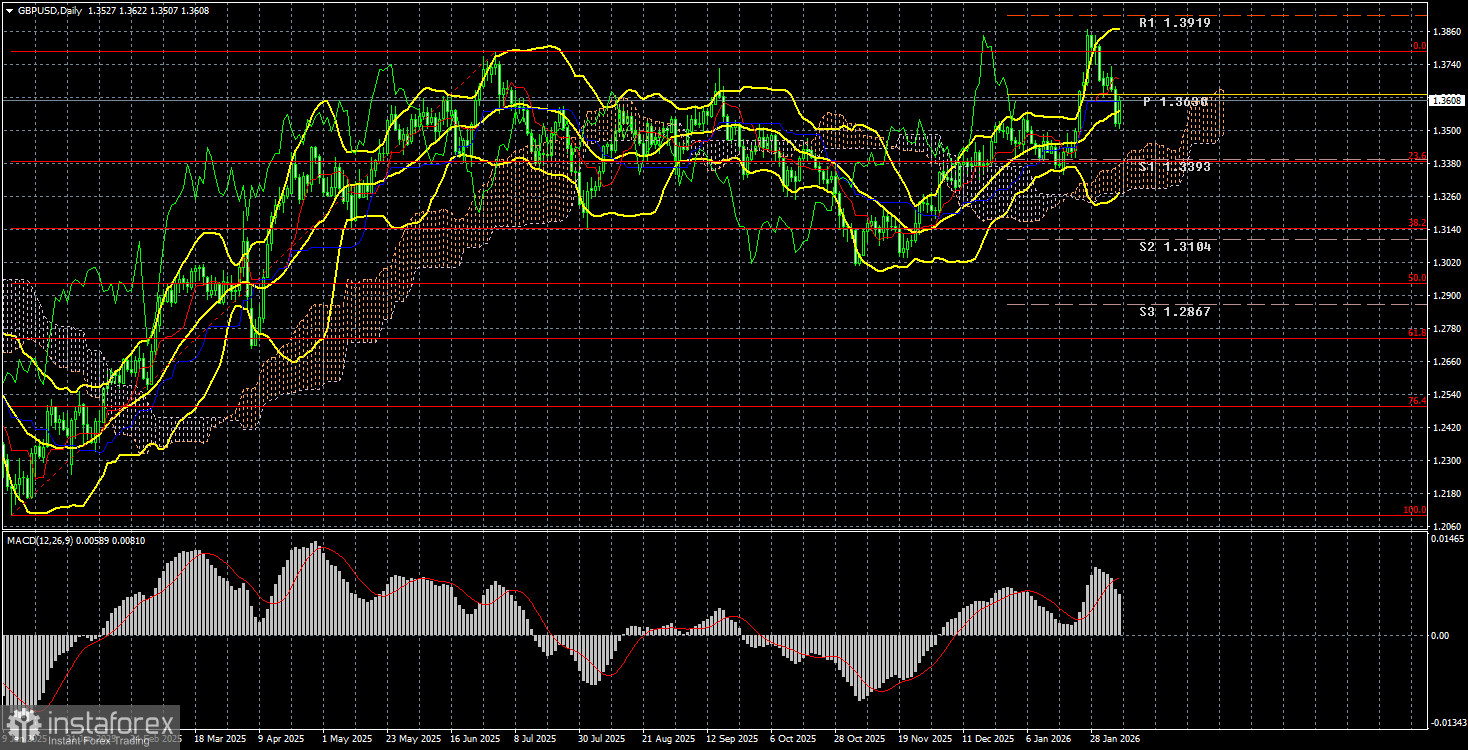Click the 100.0 Fibonacci level label

(x=1415, y=510)
